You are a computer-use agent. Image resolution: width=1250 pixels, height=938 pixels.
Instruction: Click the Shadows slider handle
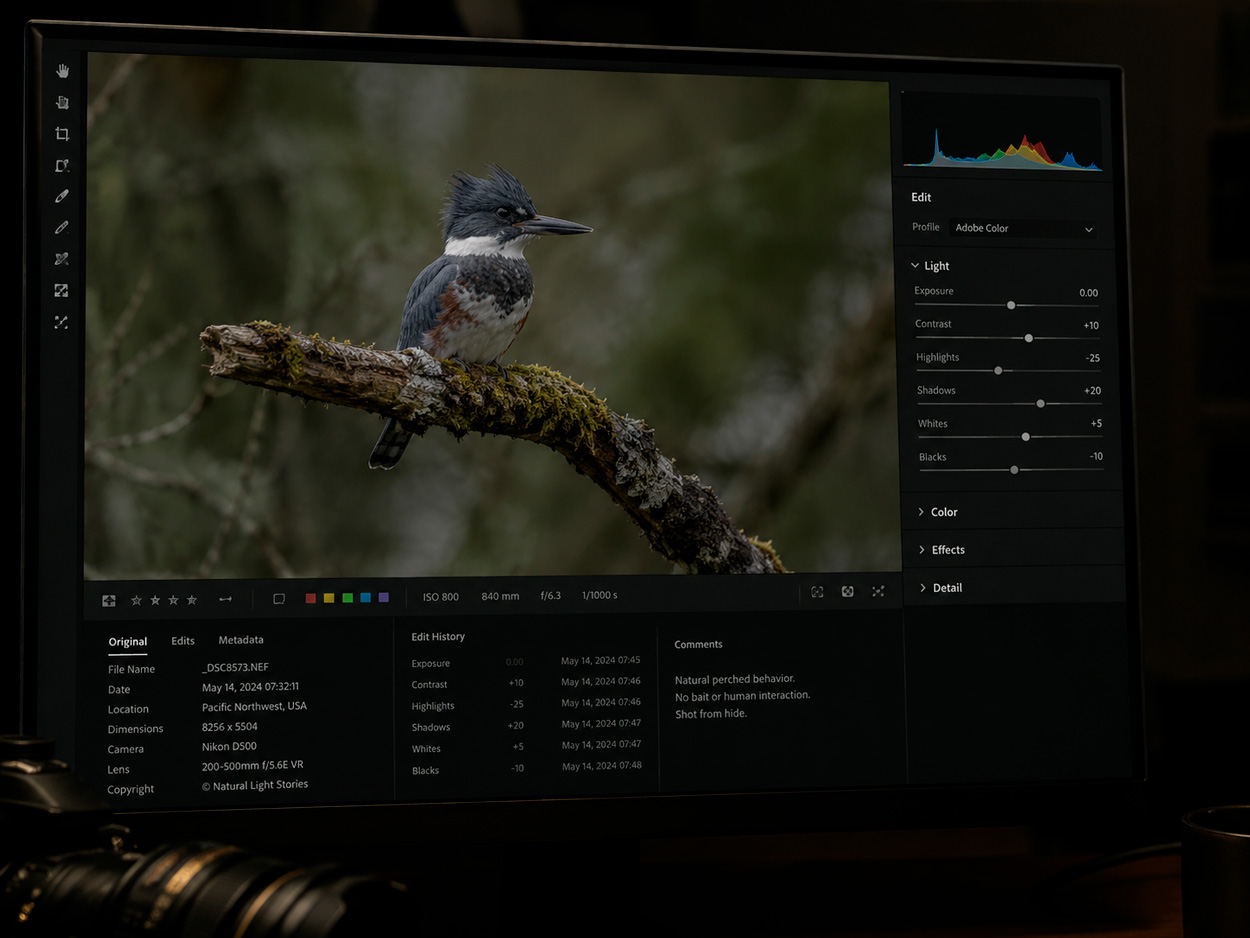click(1041, 404)
